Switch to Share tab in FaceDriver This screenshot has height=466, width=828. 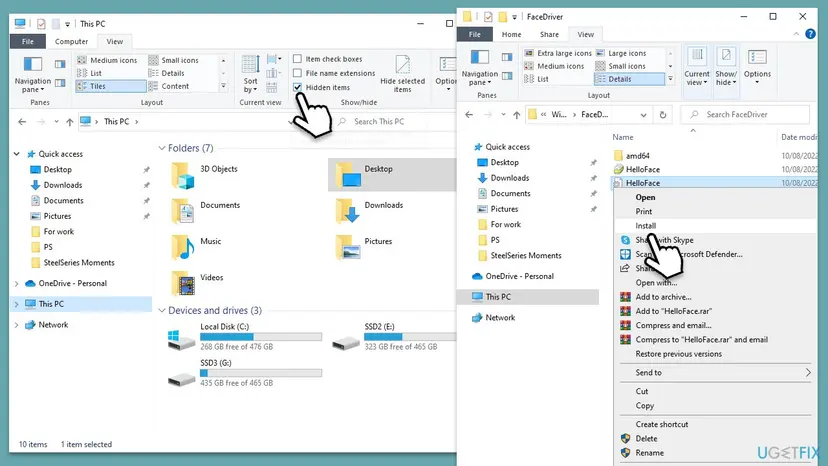(x=549, y=34)
